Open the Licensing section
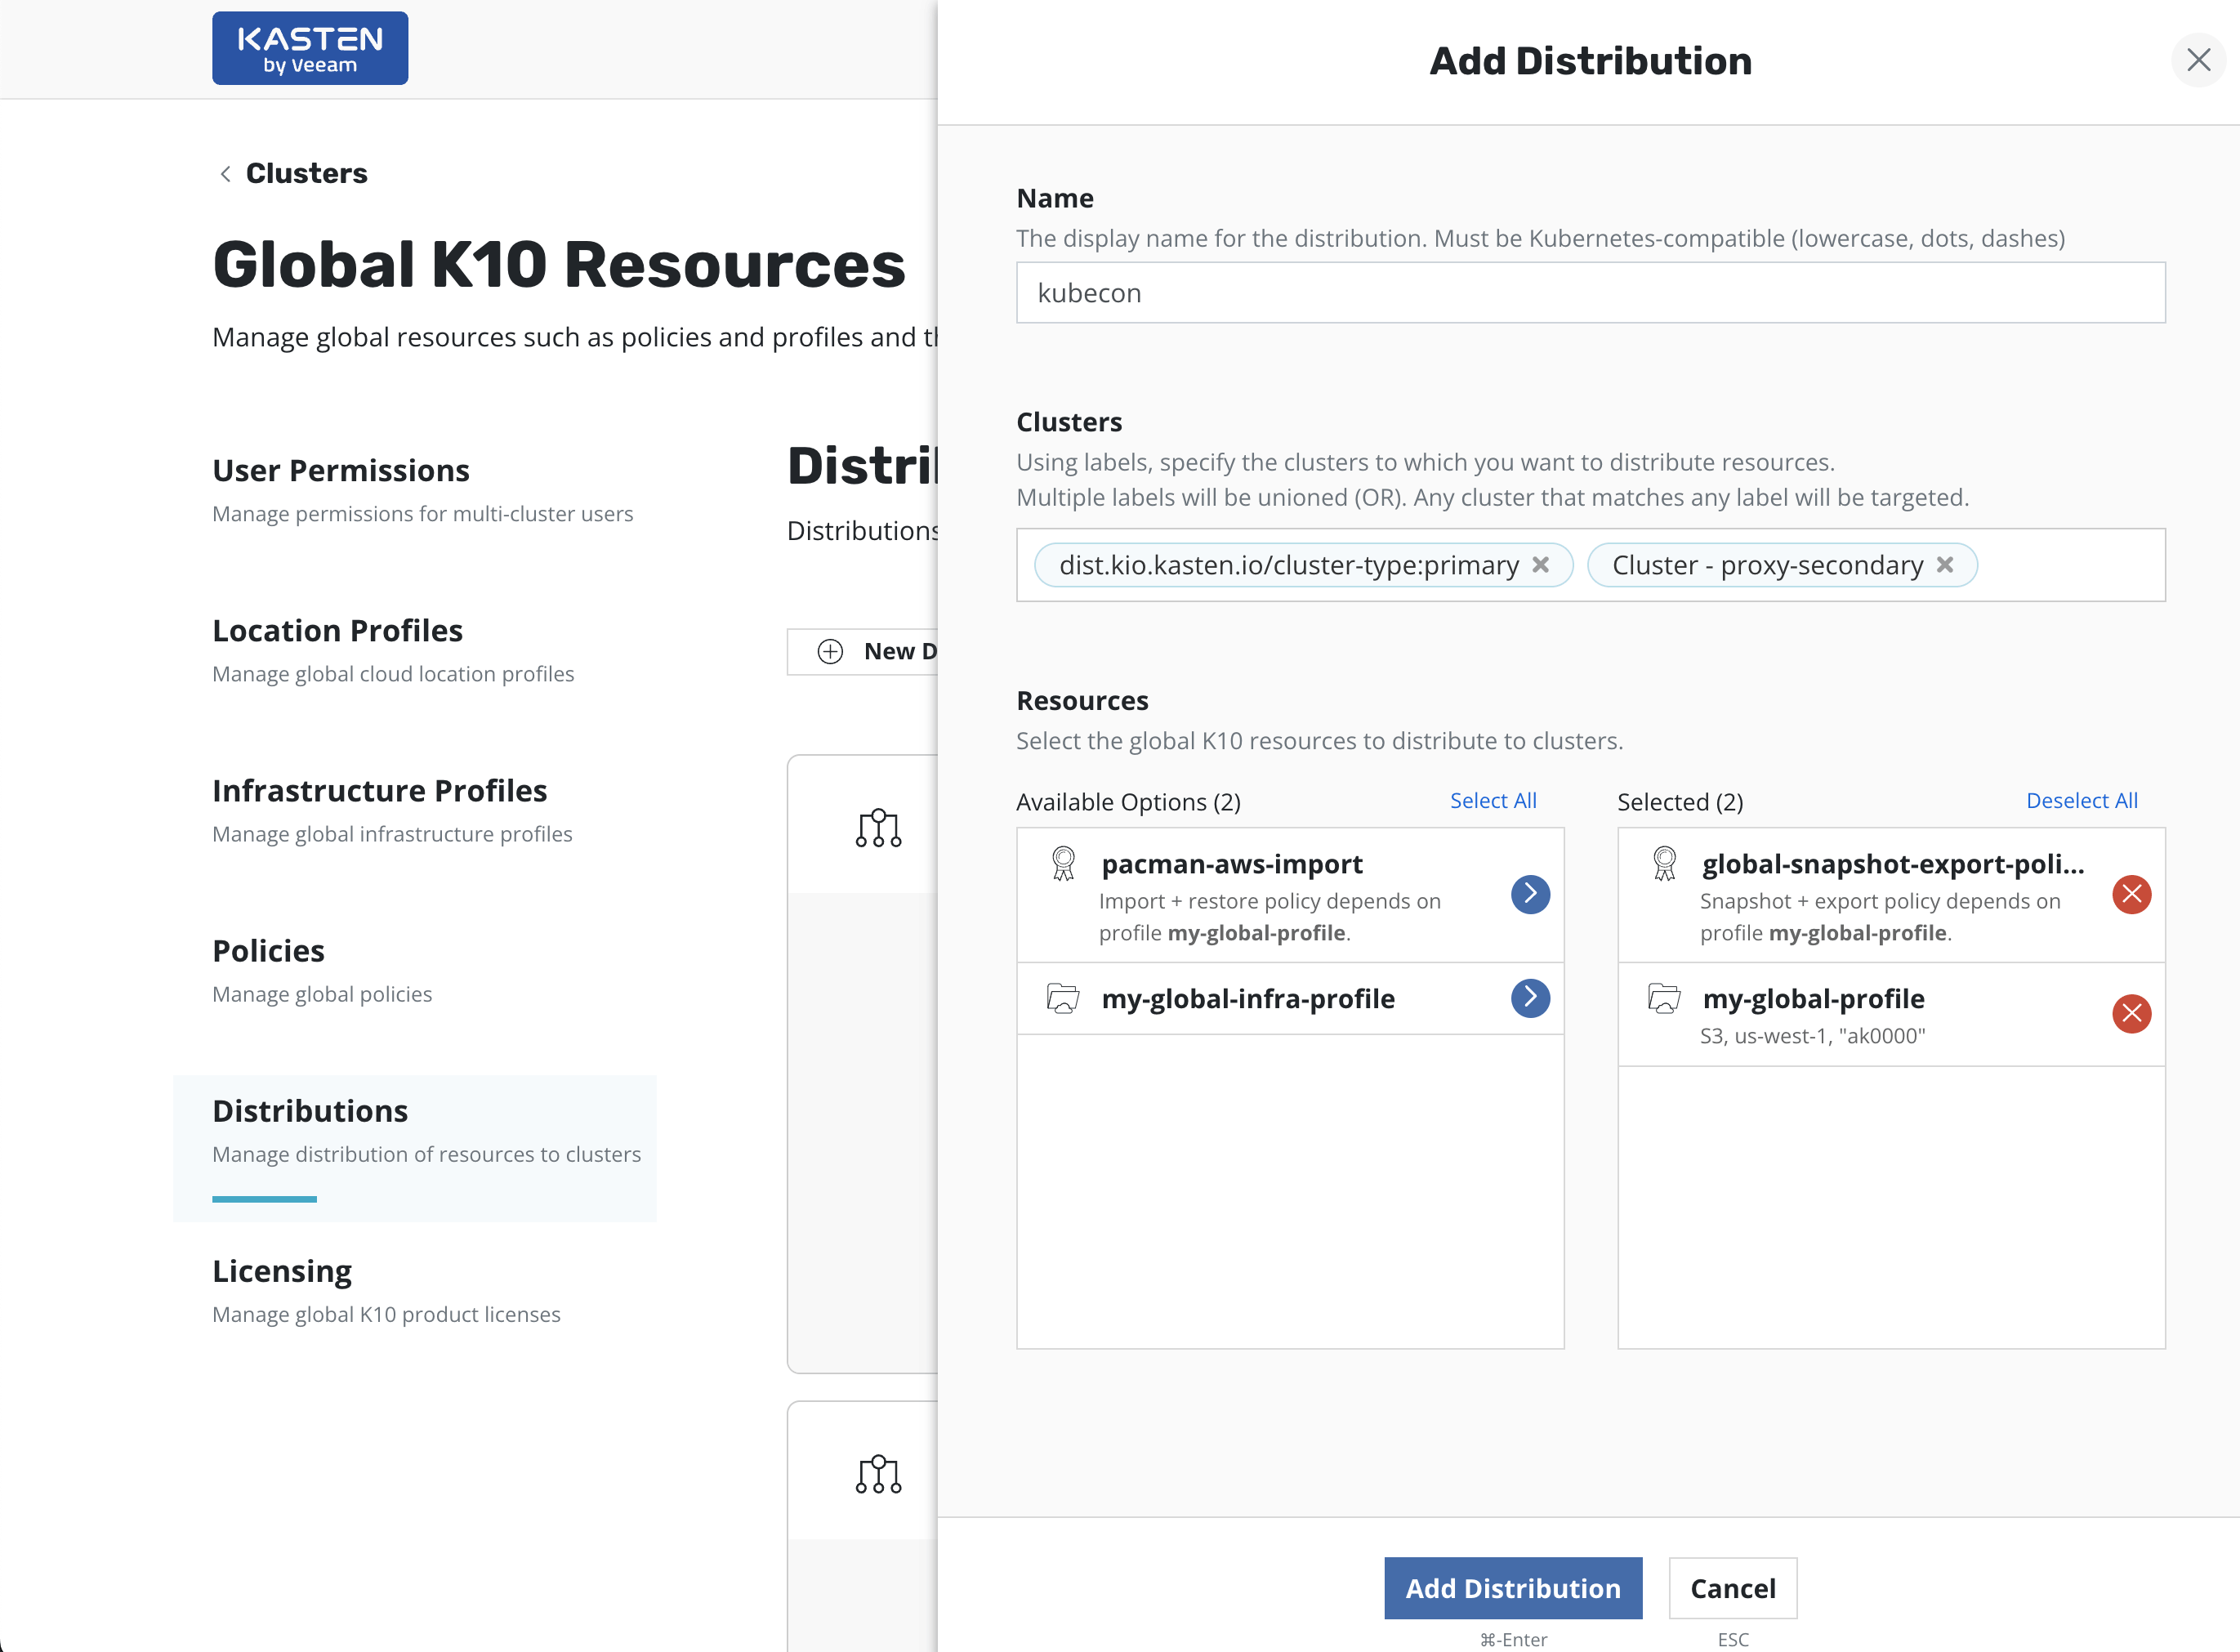This screenshot has height=1652, width=2240. (x=282, y=1271)
